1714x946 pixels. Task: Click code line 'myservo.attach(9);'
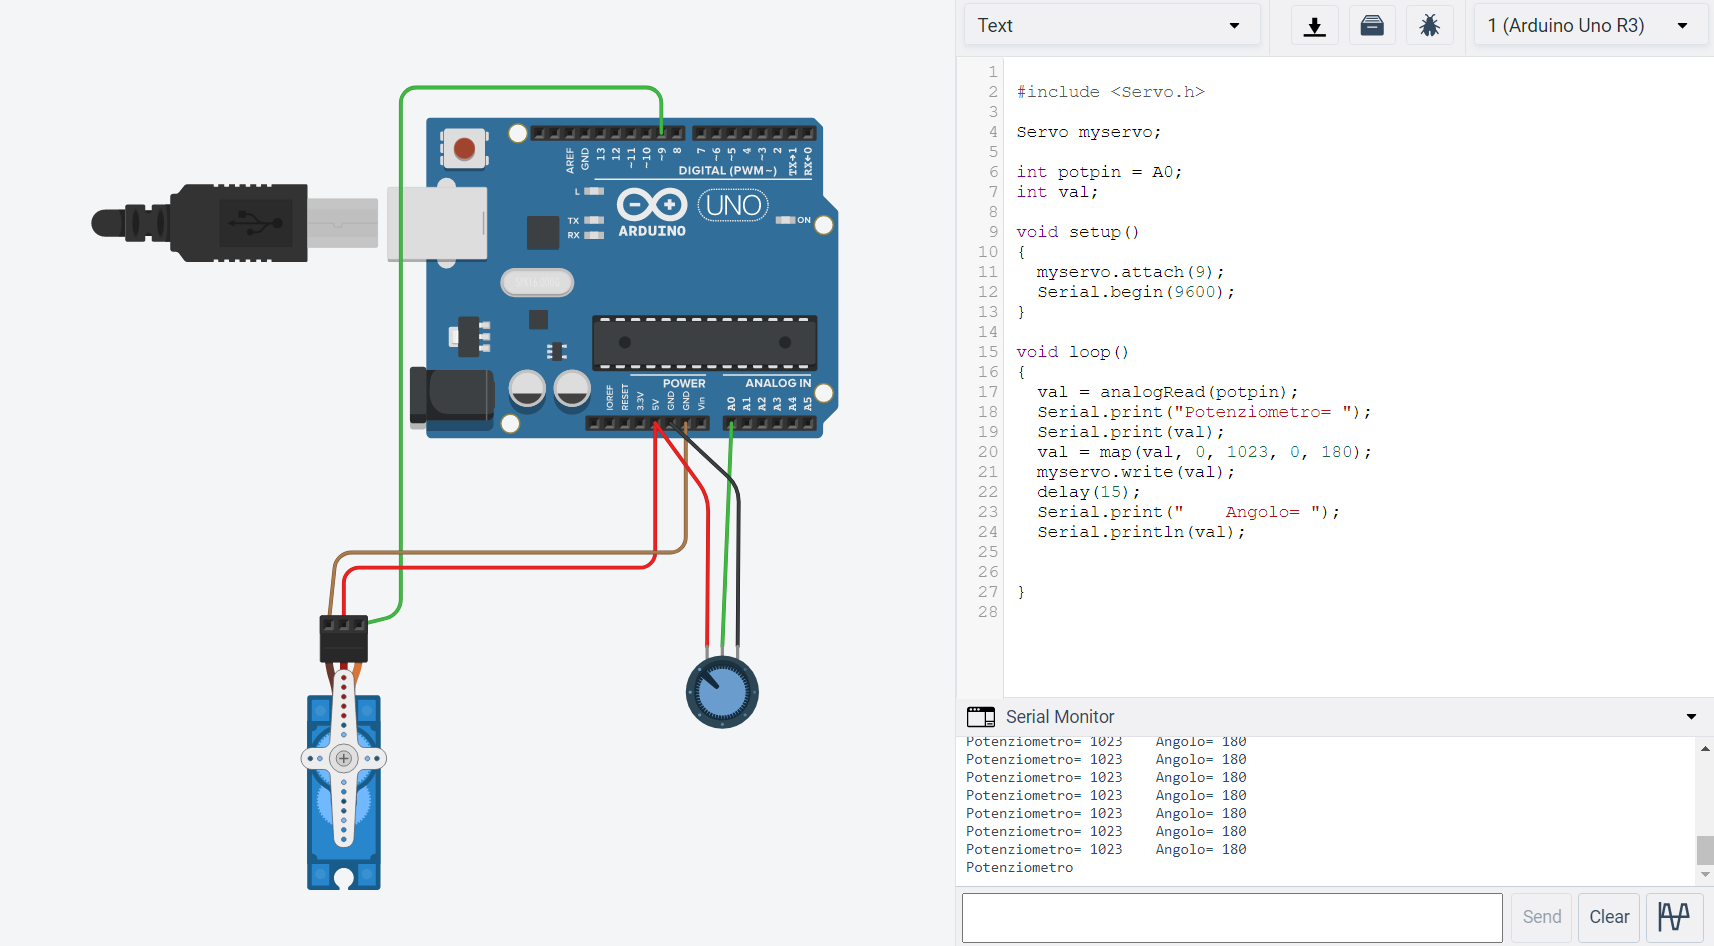(x=1130, y=272)
